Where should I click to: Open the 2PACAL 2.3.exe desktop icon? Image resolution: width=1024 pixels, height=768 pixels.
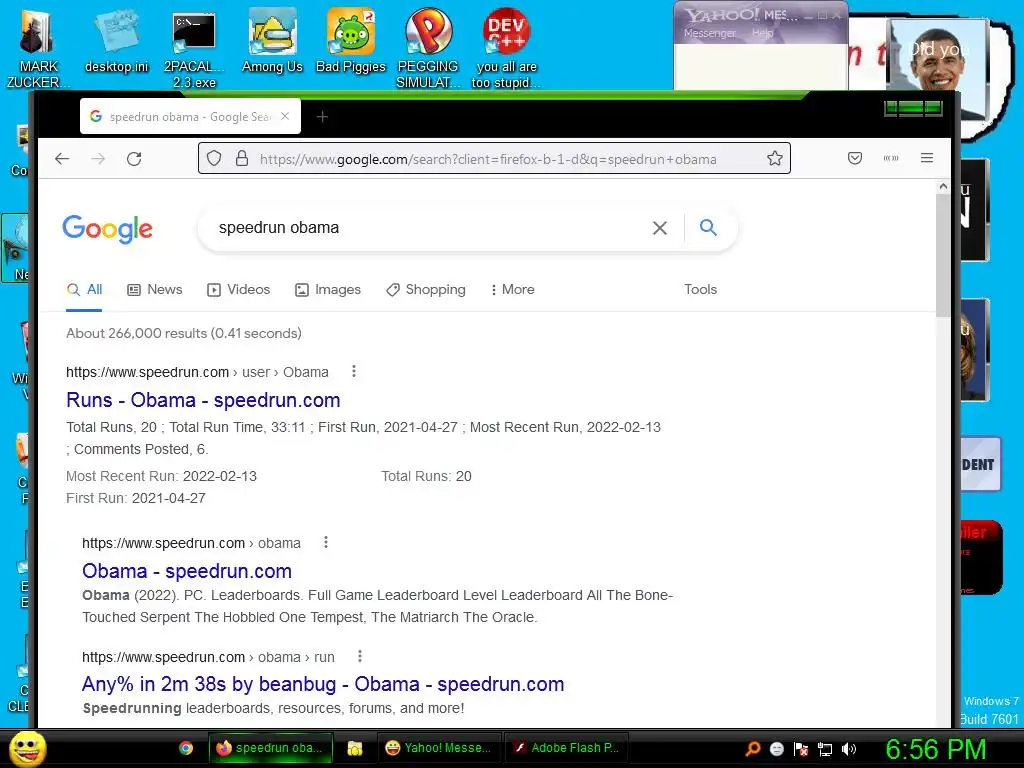pyautogui.click(x=194, y=50)
